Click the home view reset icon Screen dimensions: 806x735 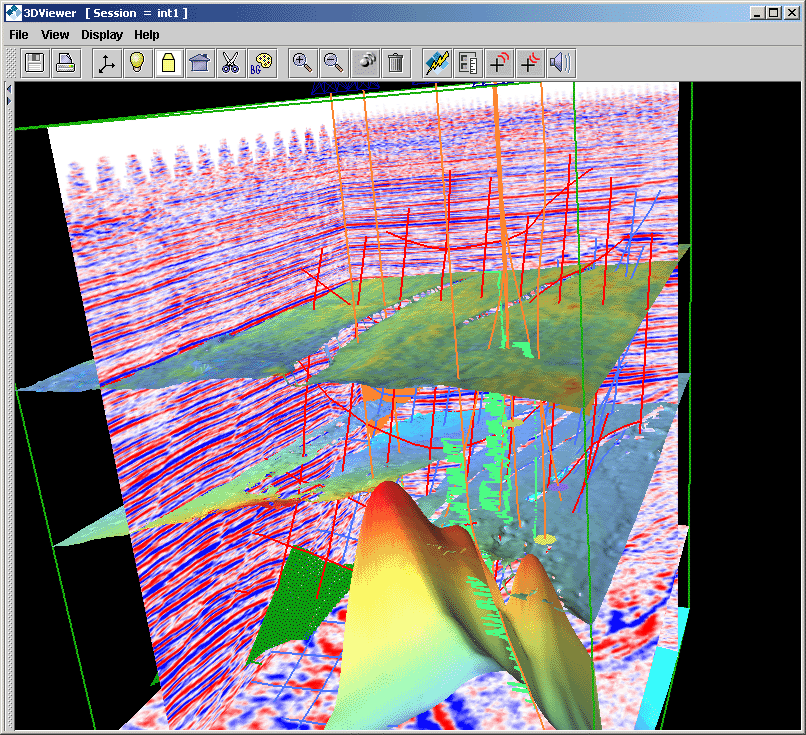pos(200,64)
